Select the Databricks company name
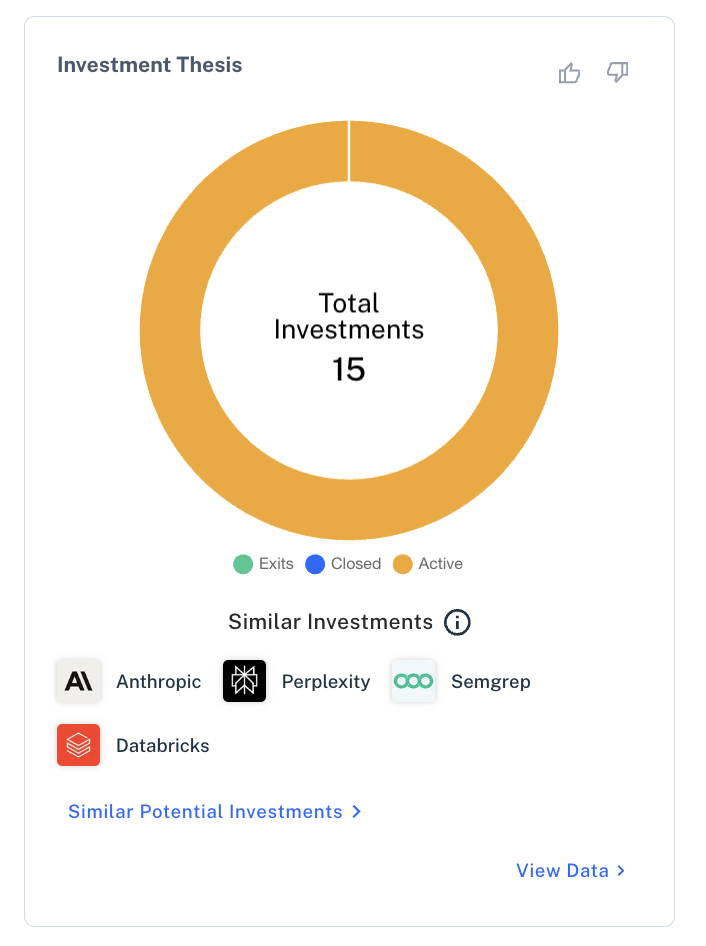This screenshot has height=946, width=706. click(163, 745)
